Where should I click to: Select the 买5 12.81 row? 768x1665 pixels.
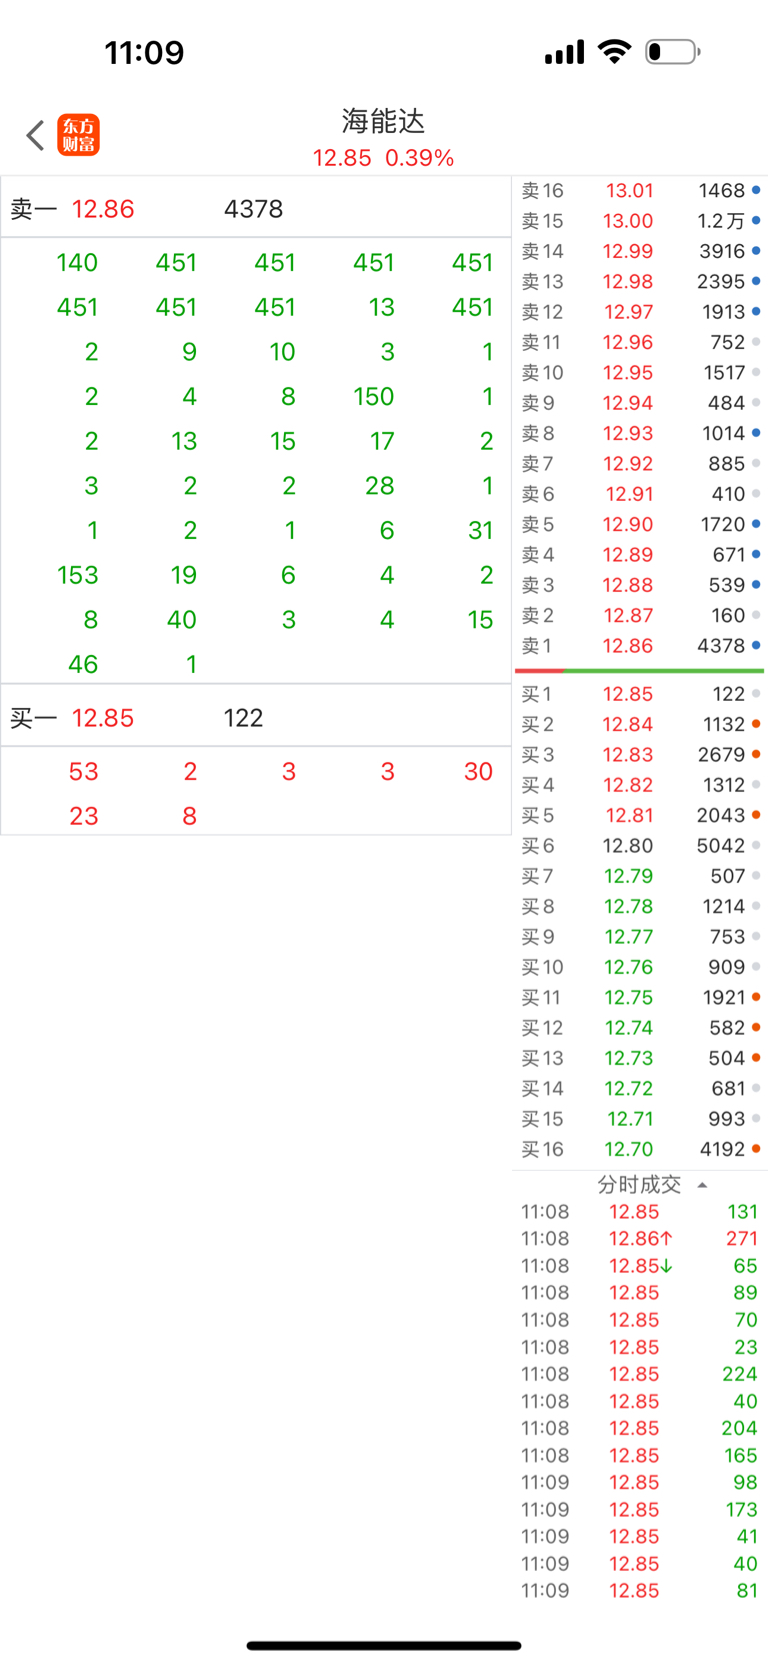(640, 816)
